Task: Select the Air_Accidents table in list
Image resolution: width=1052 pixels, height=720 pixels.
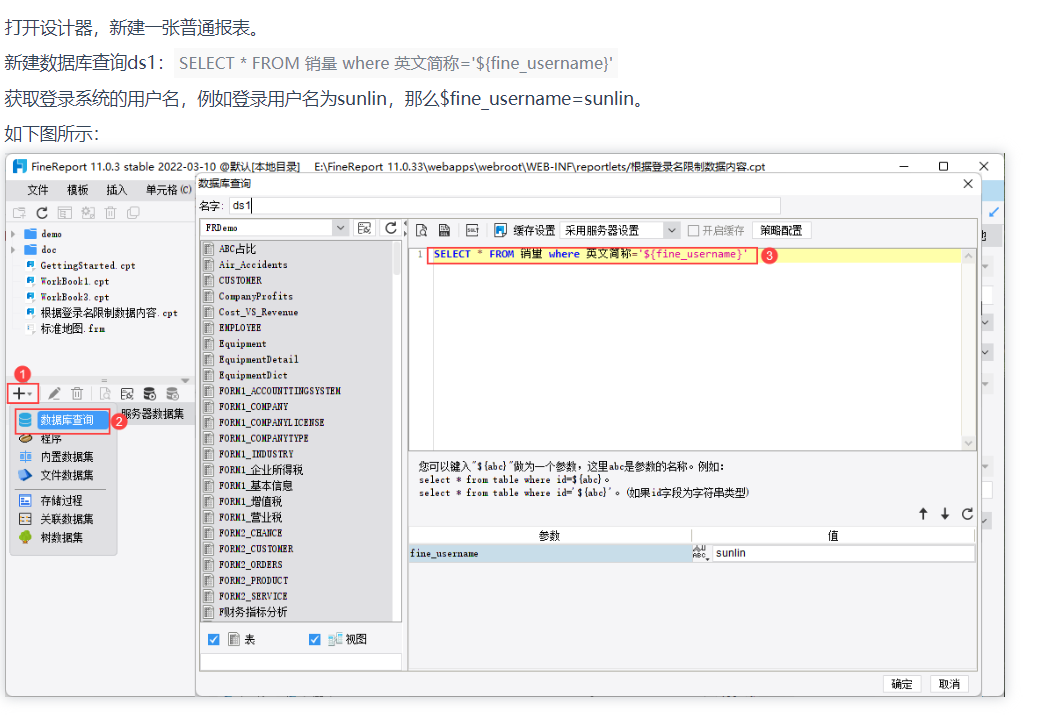Action: tap(253, 265)
